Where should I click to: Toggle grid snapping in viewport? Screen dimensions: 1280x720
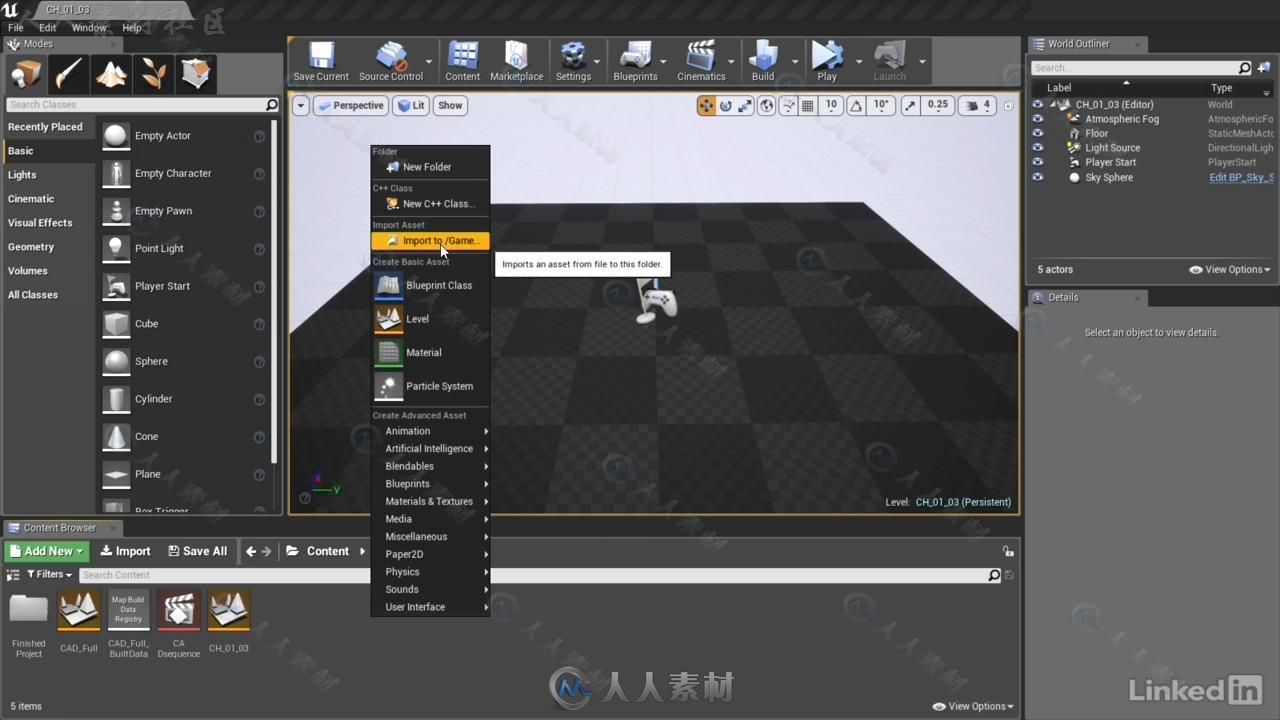click(808, 105)
